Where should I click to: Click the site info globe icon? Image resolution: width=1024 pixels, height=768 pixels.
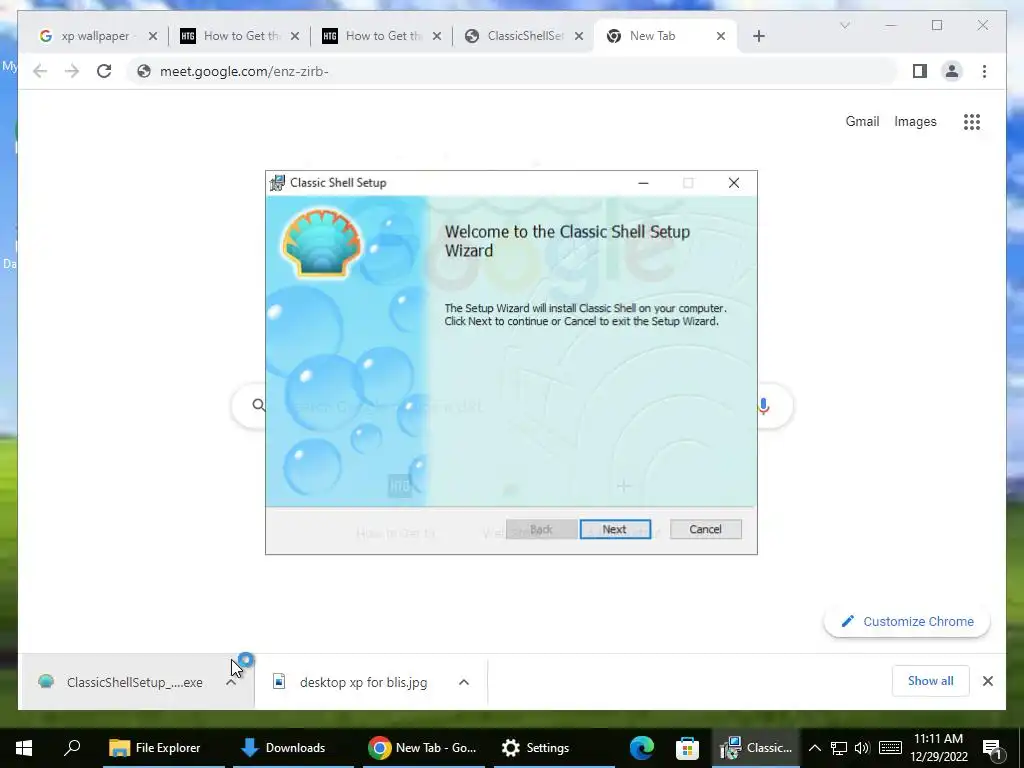pyautogui.click(x=144, y=71)
